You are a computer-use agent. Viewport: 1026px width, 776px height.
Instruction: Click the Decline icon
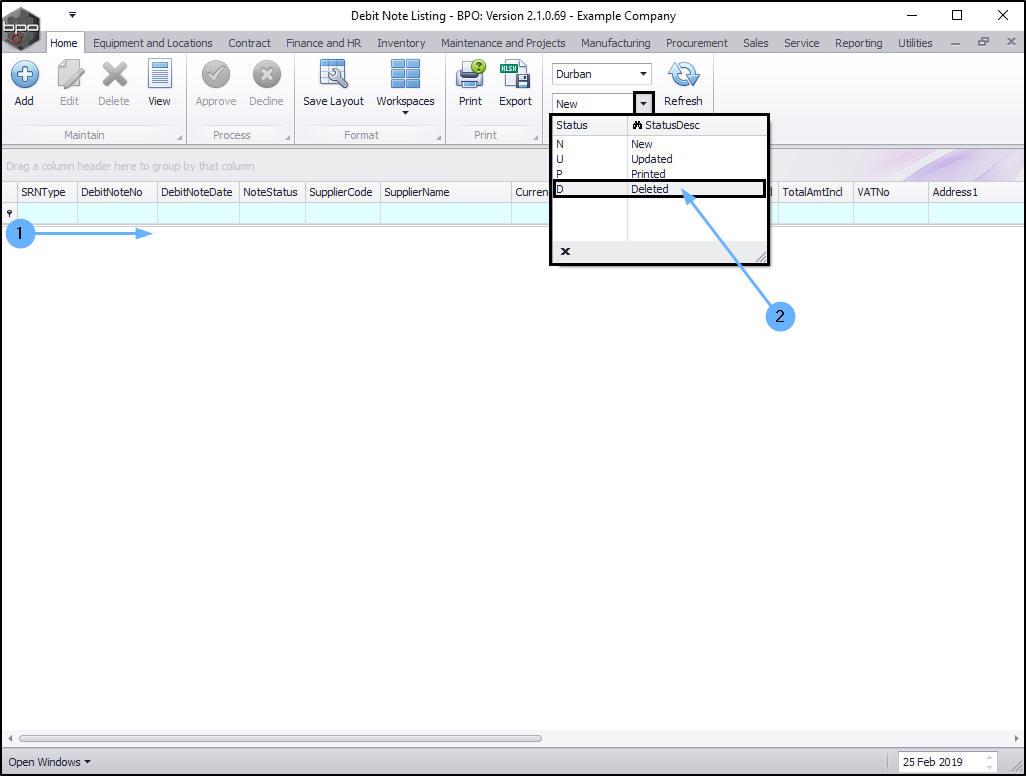[x=266, y=75]
